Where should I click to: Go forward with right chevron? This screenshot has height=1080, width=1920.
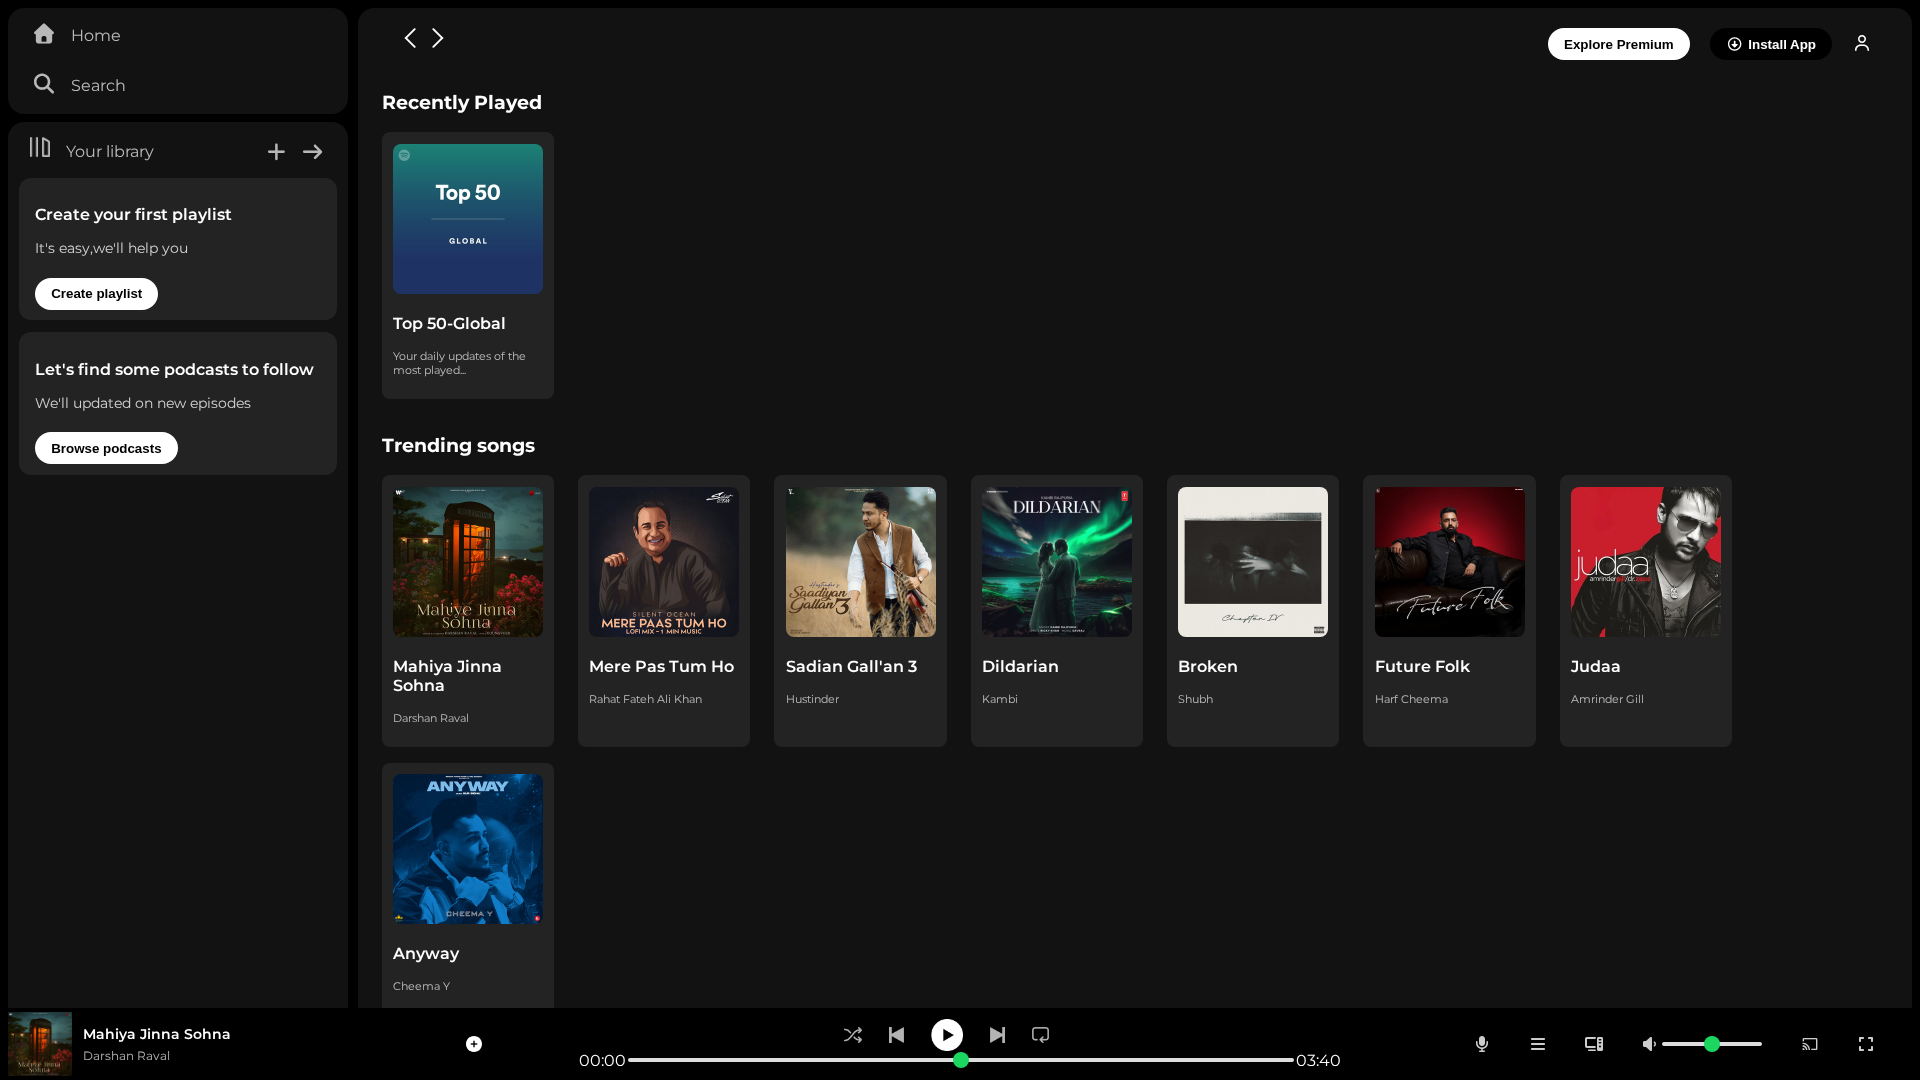click(x=438, y=38)
